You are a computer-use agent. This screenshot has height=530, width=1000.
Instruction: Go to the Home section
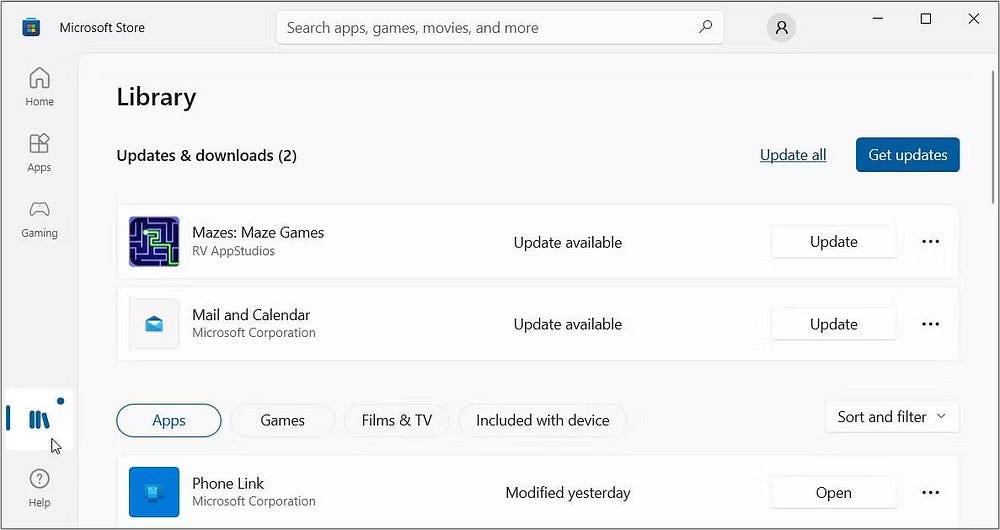[x=40, y=87]
